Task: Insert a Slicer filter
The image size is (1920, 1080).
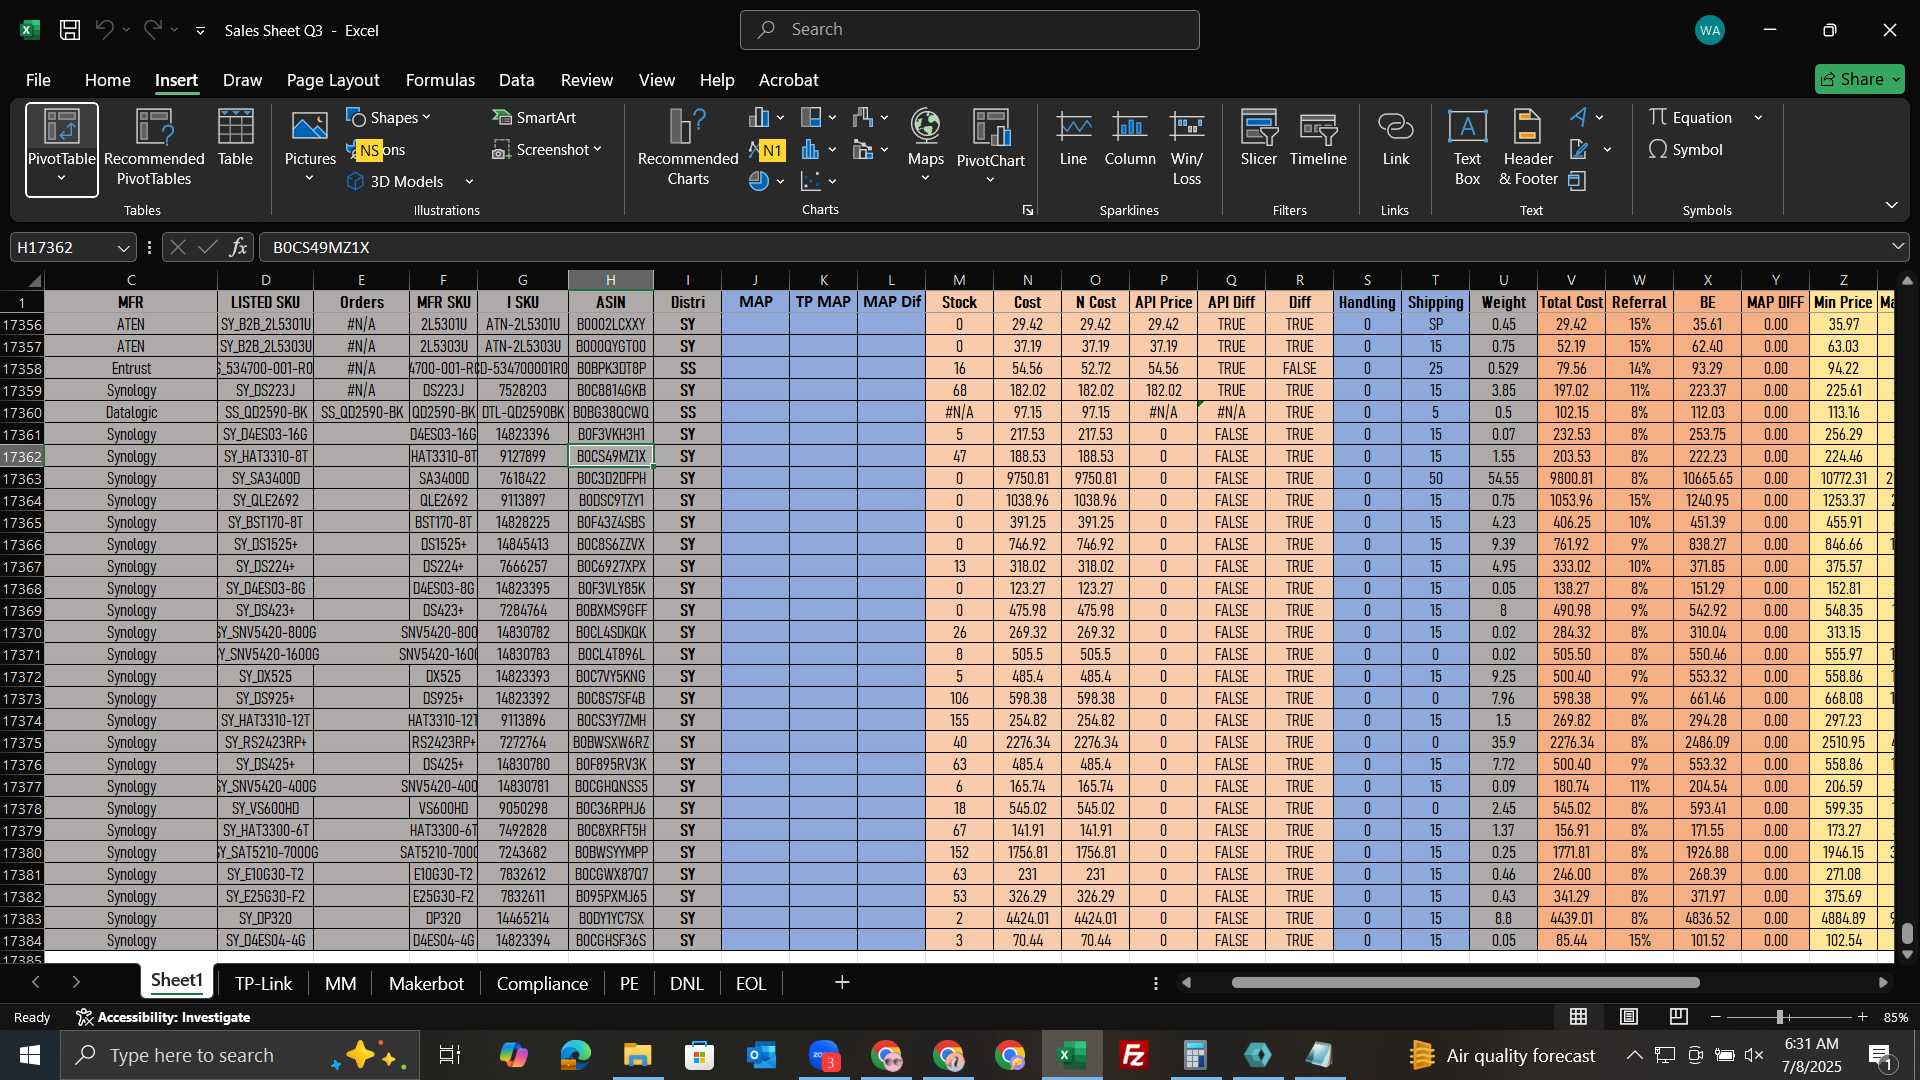Action: tap(1258, 140)
